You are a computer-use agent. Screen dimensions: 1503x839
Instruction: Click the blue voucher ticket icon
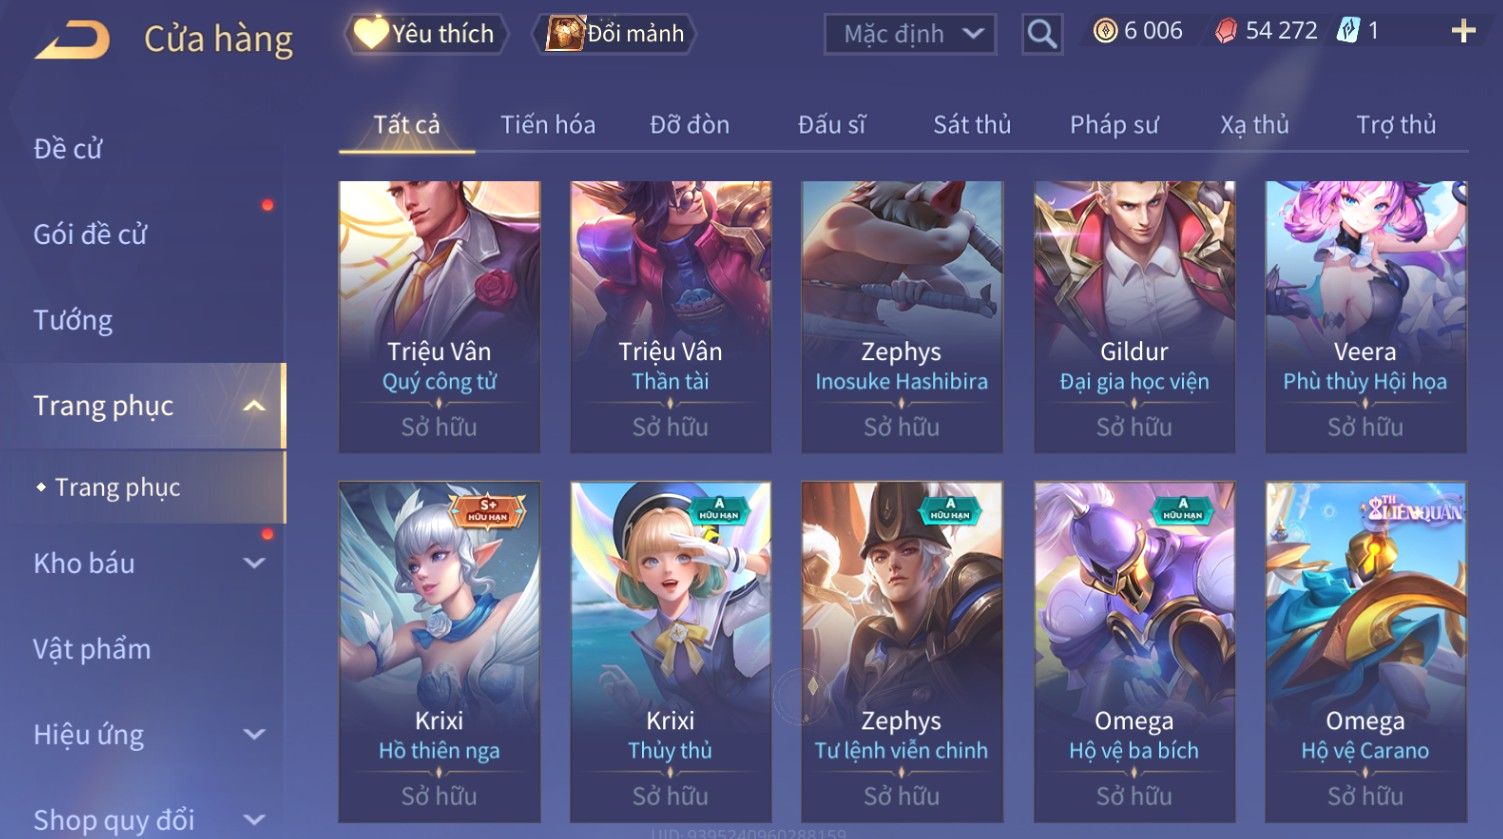point(1347,31)
